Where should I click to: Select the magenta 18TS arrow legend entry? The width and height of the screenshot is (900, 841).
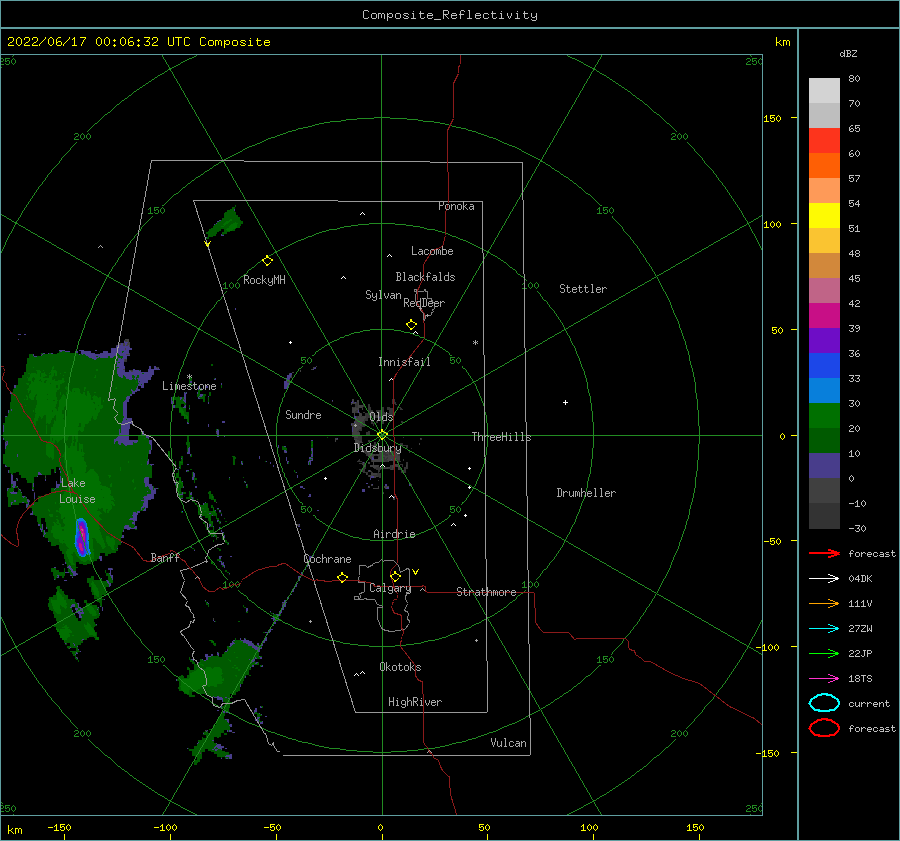[x=824, y=679]
